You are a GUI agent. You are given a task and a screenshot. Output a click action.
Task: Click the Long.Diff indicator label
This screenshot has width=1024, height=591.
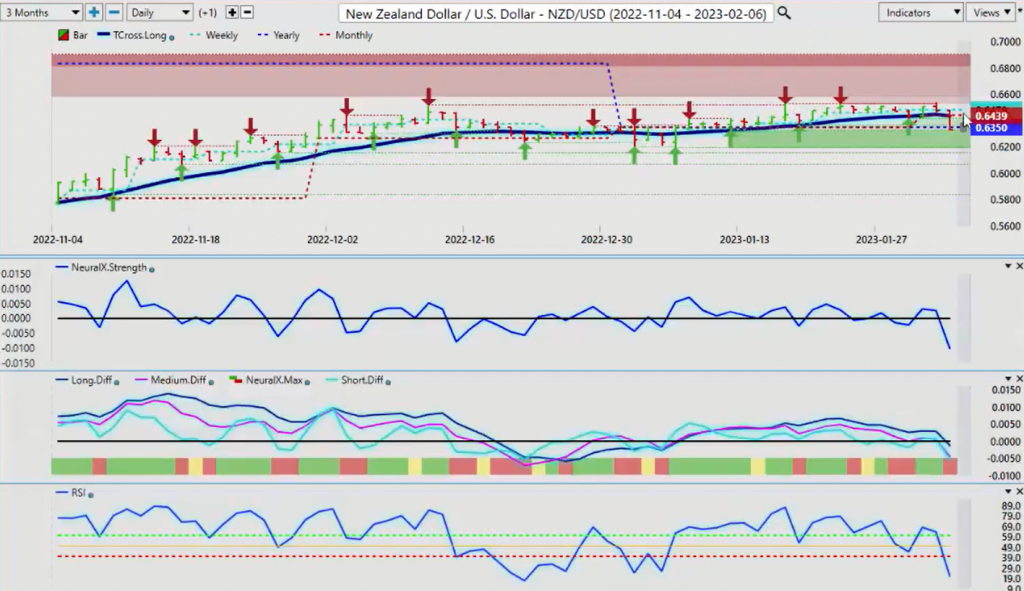(x=91, y=380)
